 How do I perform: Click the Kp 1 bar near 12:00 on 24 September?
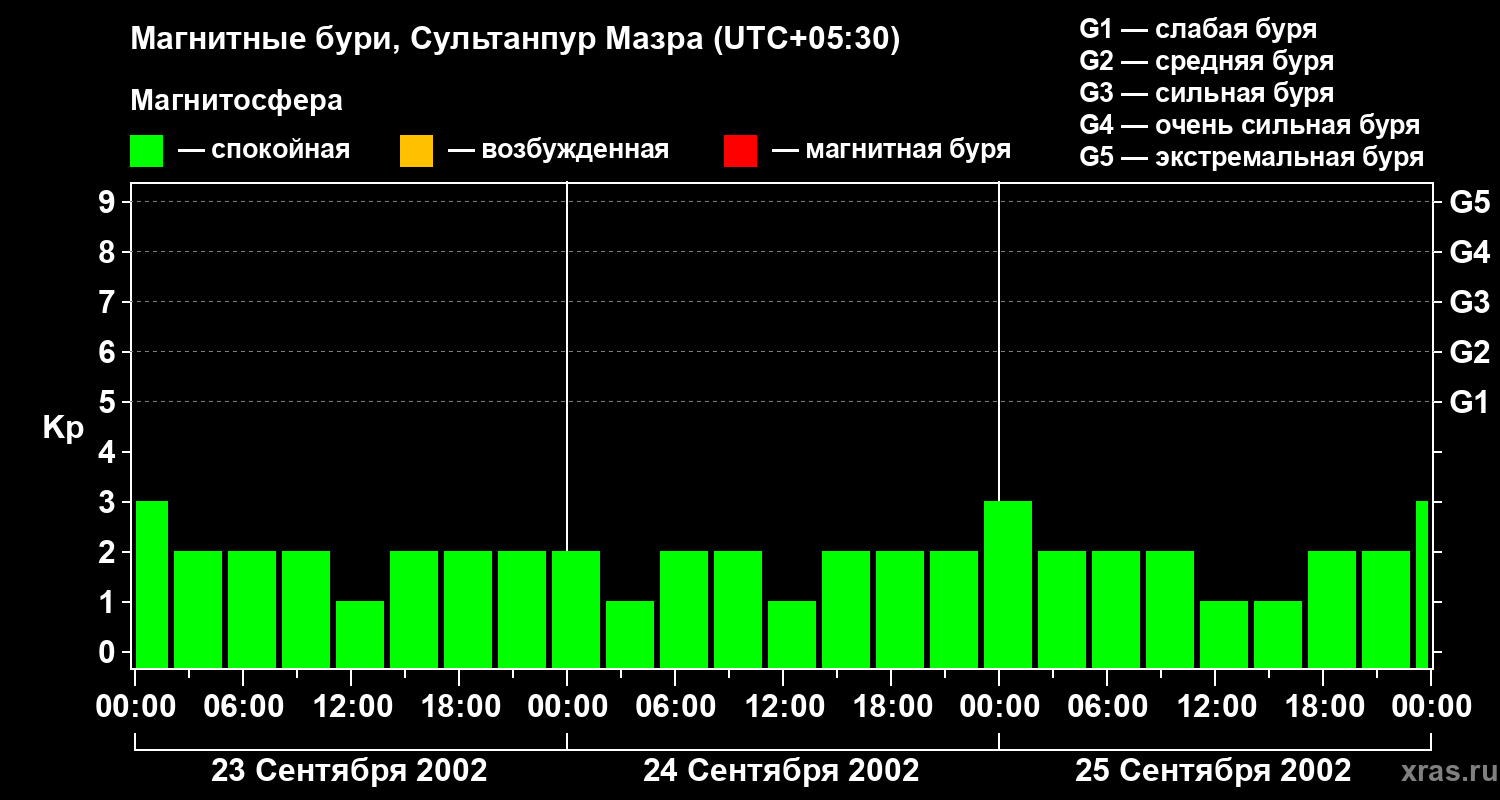[792, 634]
